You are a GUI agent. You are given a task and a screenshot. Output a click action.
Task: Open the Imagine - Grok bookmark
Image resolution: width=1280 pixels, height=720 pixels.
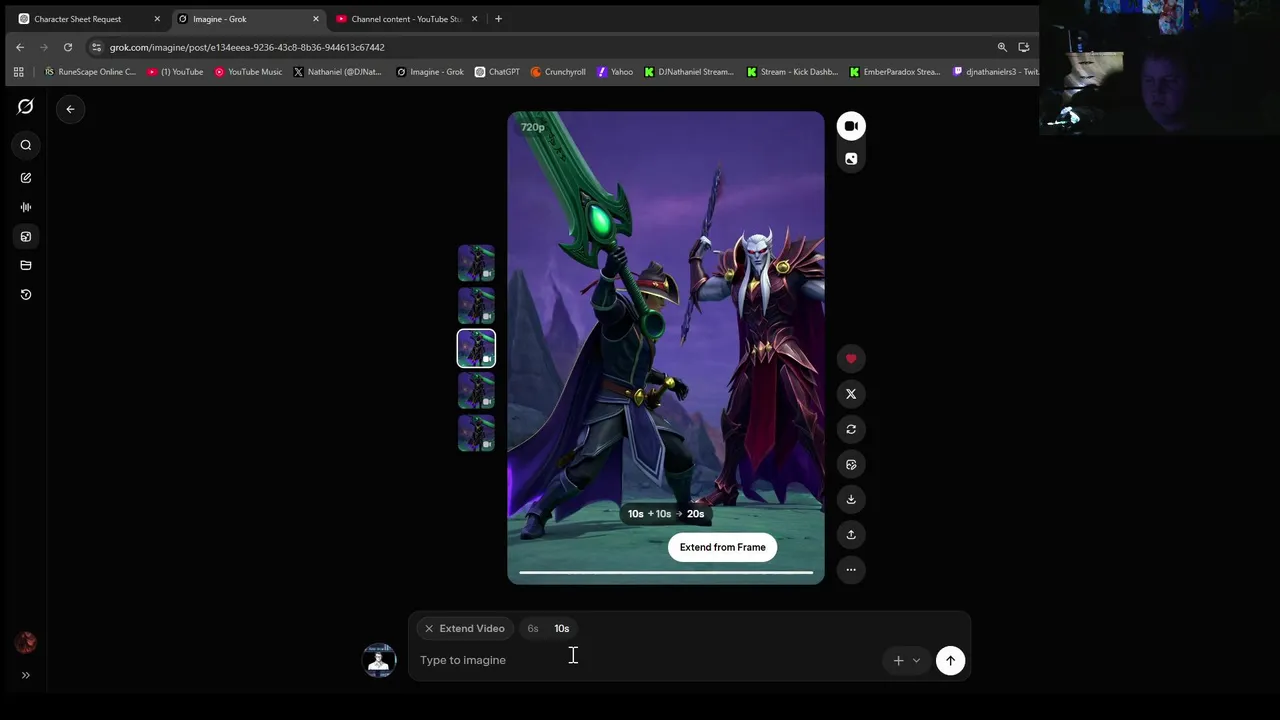pos(430,72)
